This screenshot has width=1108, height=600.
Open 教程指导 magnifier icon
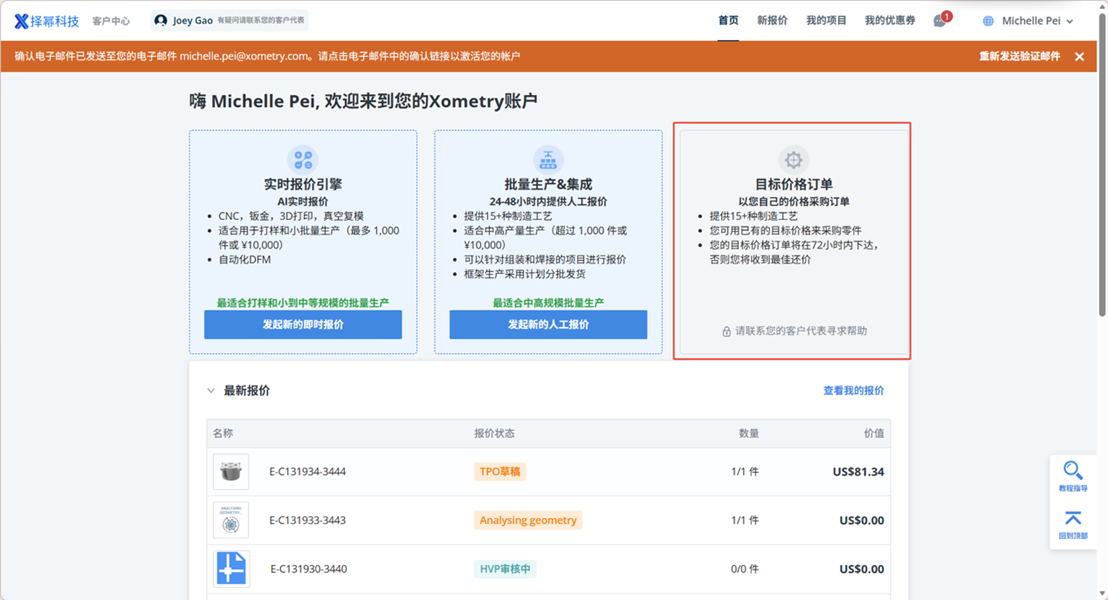(x=1073, y=470)
